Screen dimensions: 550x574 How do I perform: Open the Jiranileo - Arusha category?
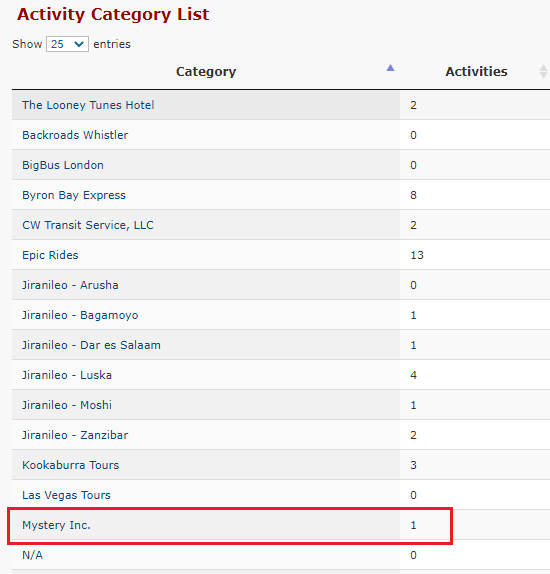[x=70, y=285]
